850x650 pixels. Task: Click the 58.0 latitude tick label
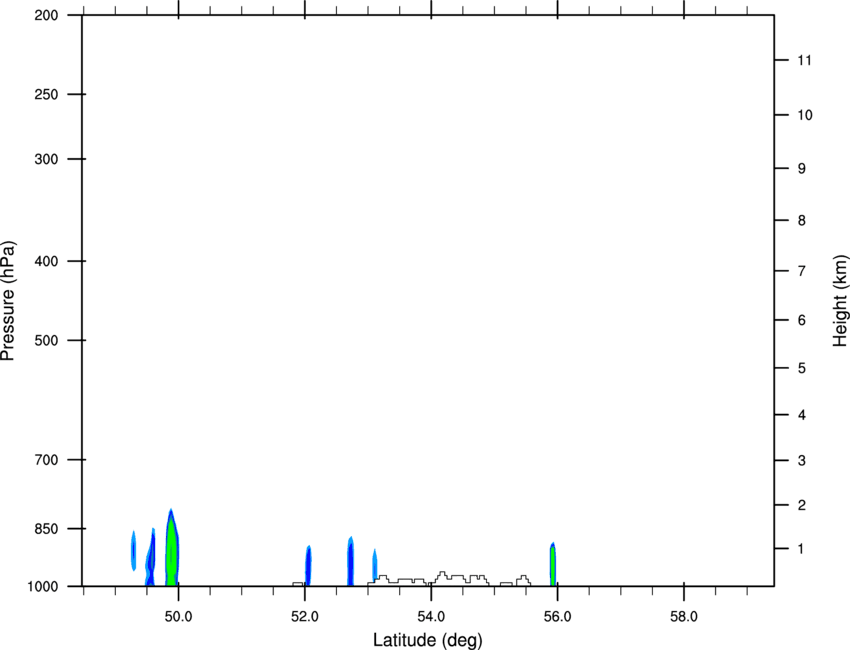coord(684,617)
